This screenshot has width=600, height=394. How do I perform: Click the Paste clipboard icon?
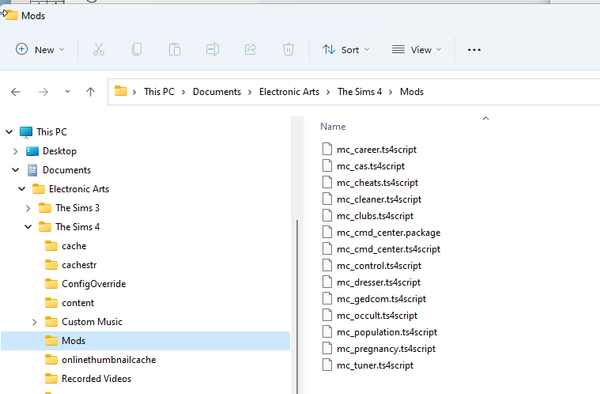tap(174, 49)
